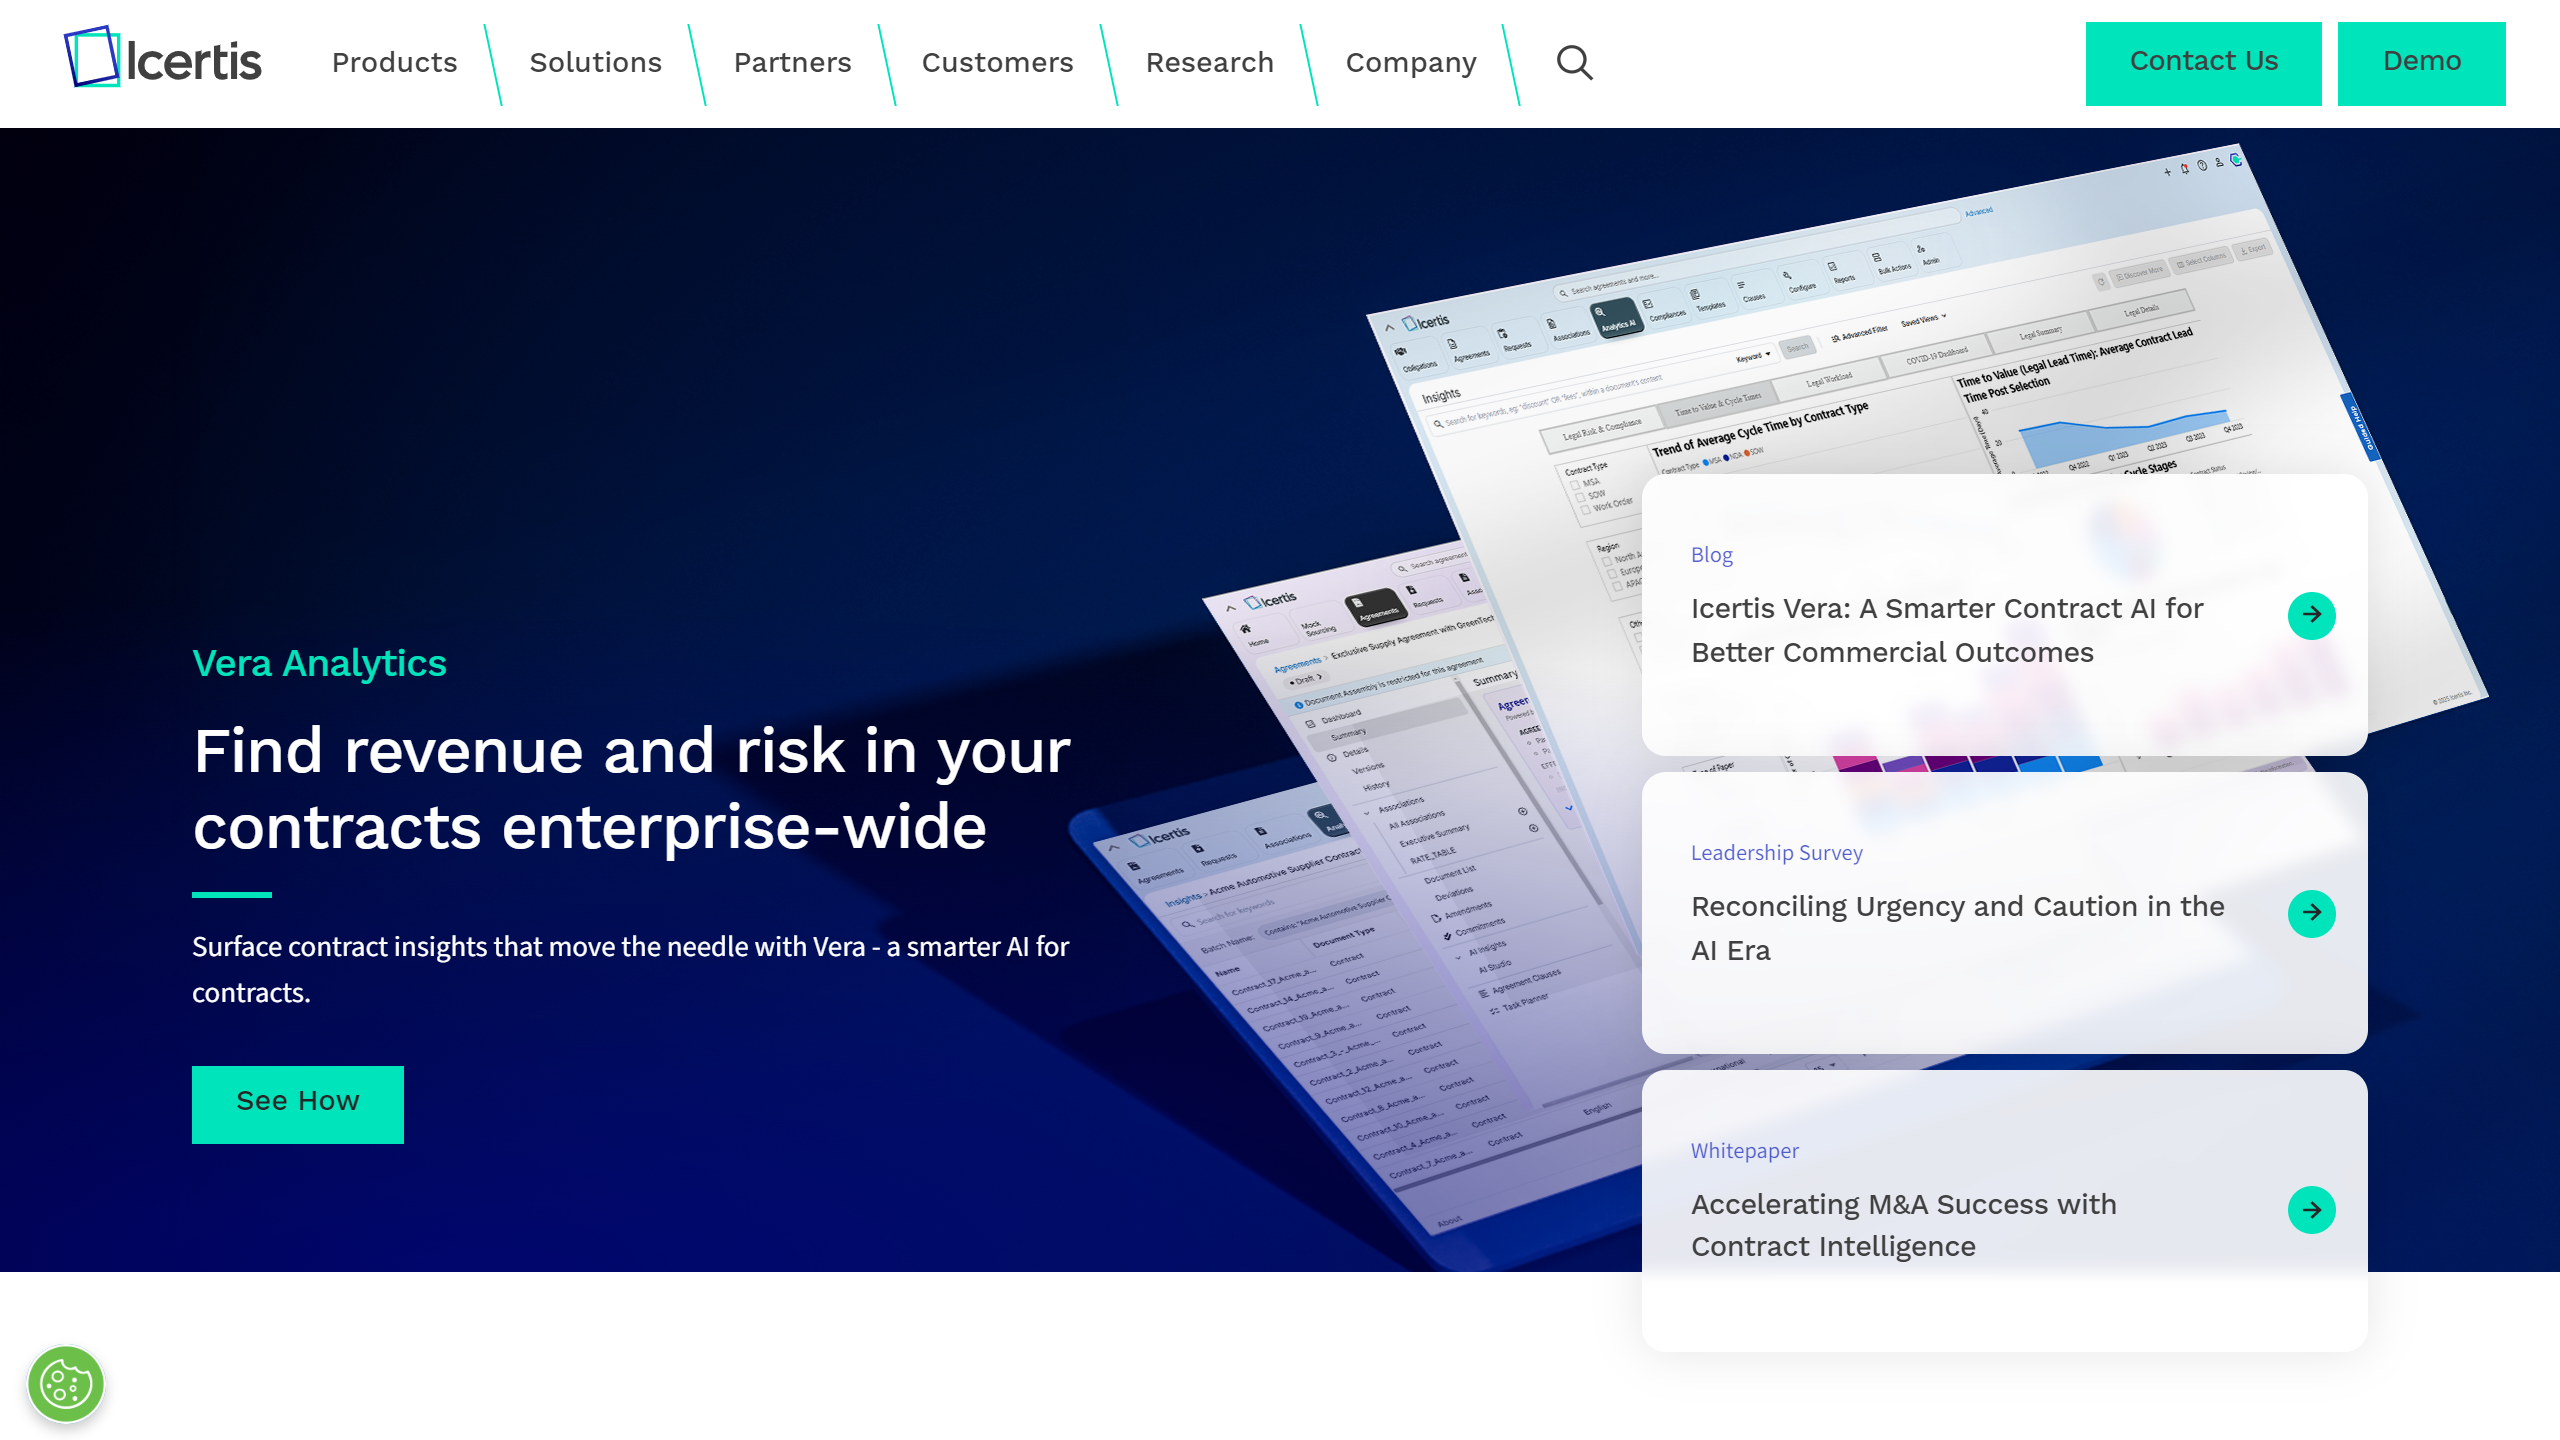Open the cookie preferences icon

66,1384
